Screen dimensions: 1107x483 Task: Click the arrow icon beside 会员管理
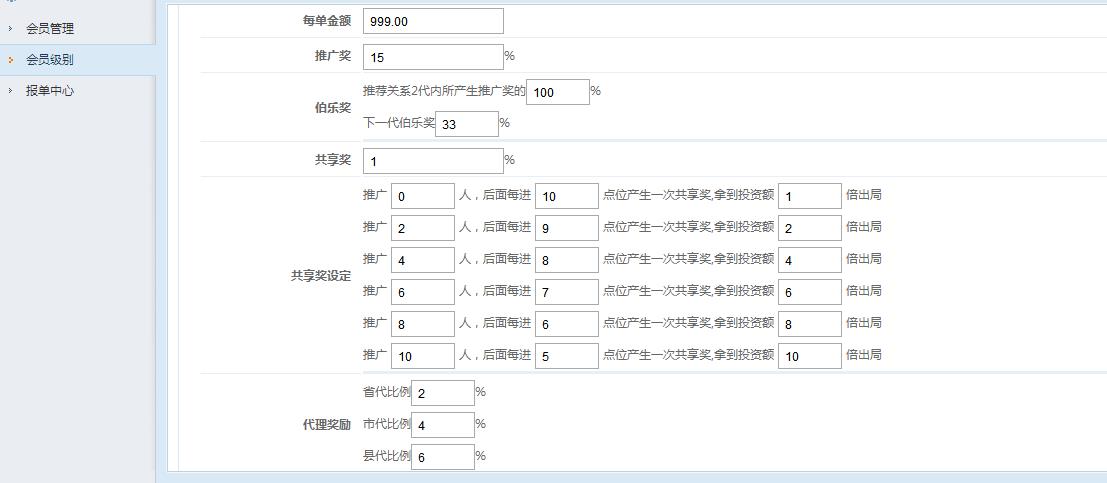(11, 29)
